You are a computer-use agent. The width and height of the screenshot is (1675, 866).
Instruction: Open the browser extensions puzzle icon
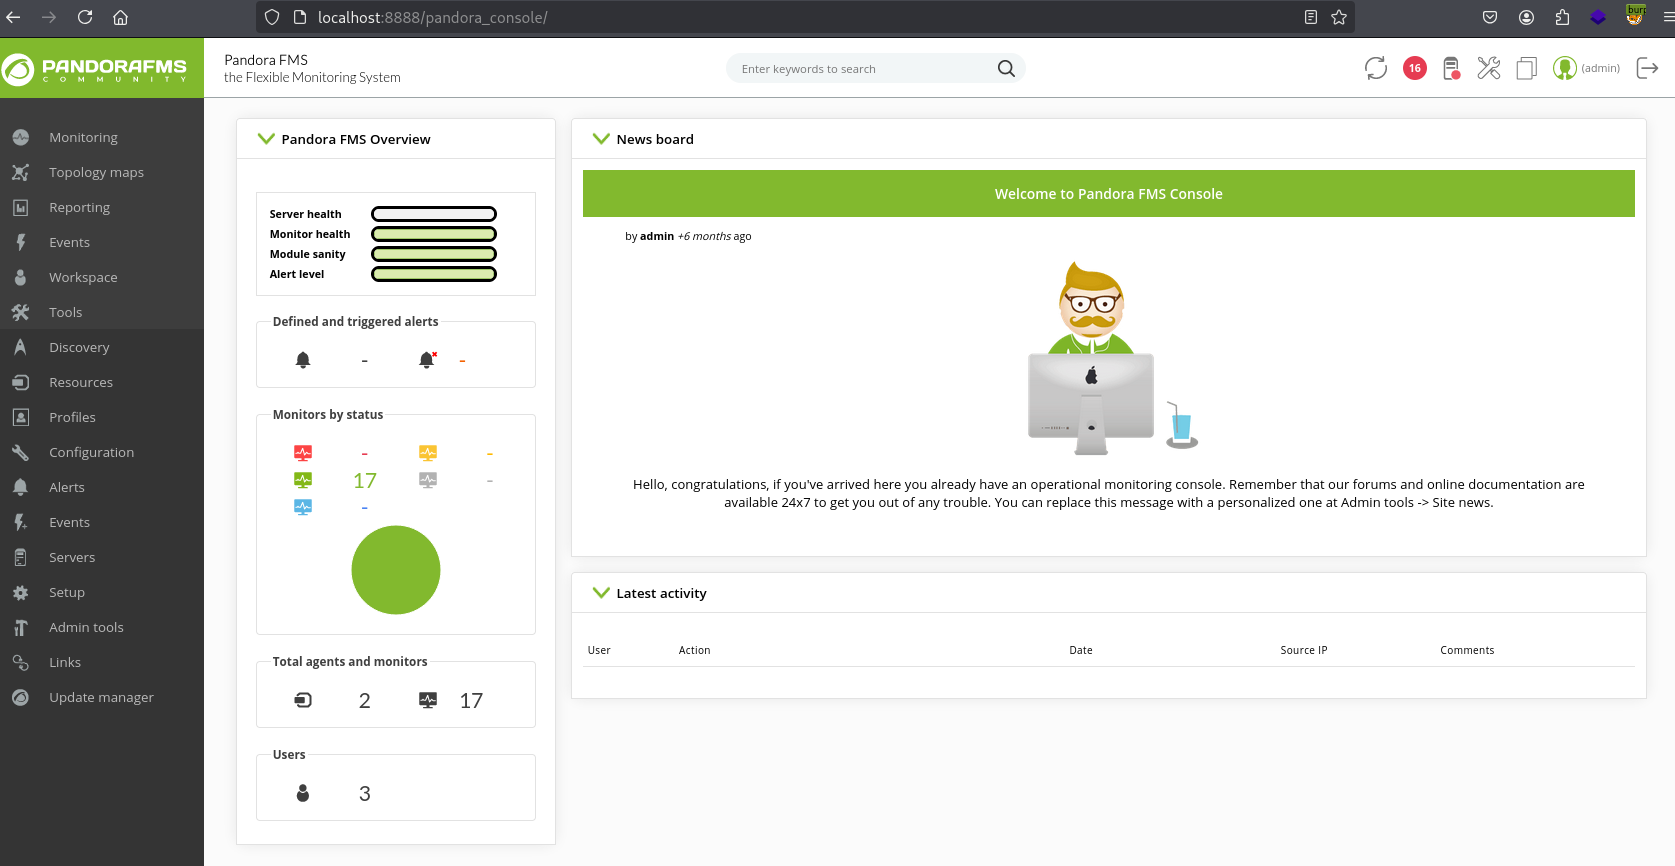tap(1562, 17)
